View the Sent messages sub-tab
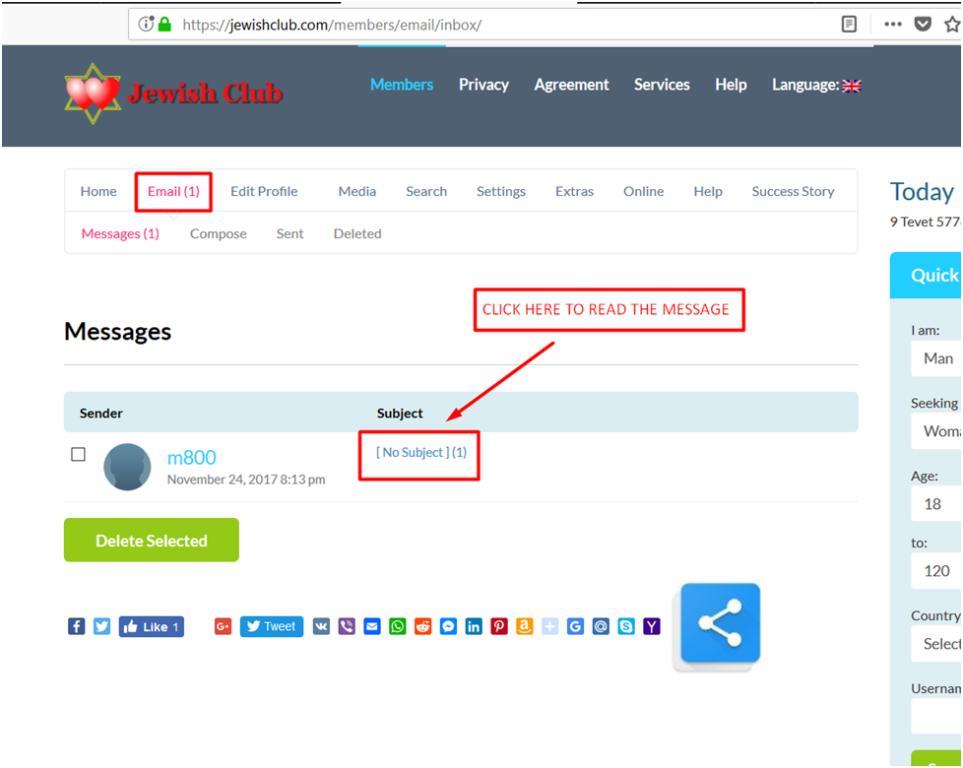The image size is (963, 768). pos(290,234)
